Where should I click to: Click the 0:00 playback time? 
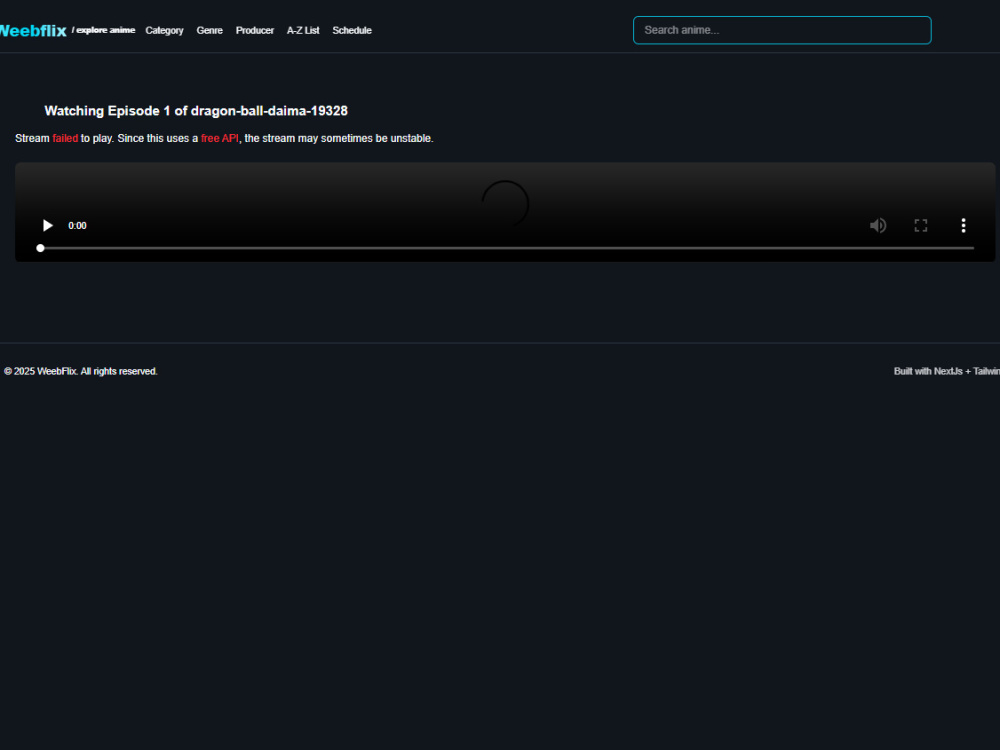click(77, 226)
